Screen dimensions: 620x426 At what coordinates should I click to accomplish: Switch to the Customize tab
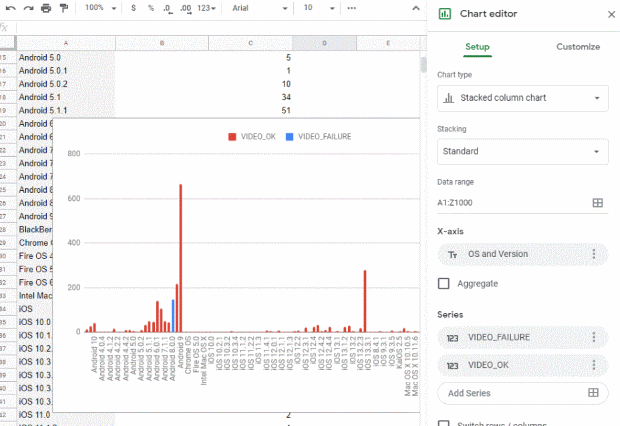578,47
